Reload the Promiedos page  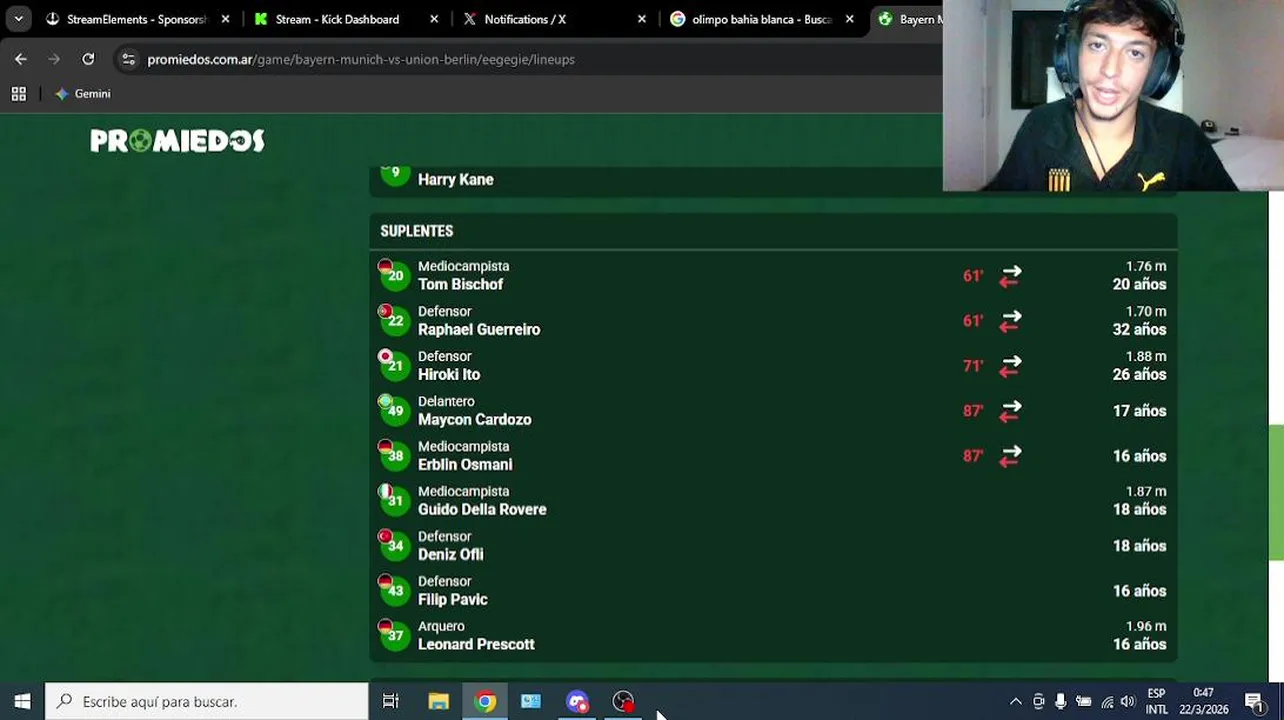click(88, 59)
